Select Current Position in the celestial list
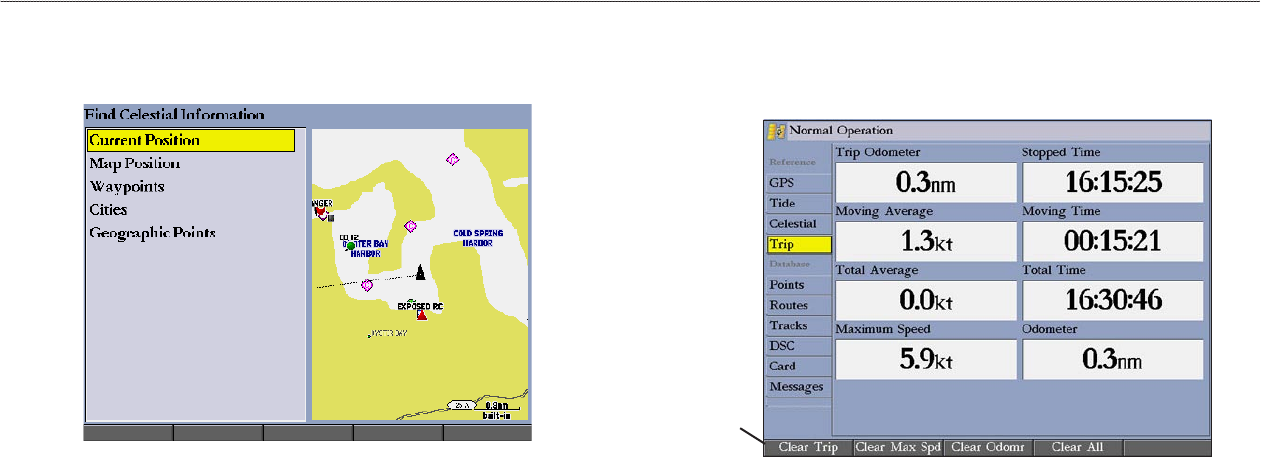1261x457 pixels. click(x=190, y=141)
